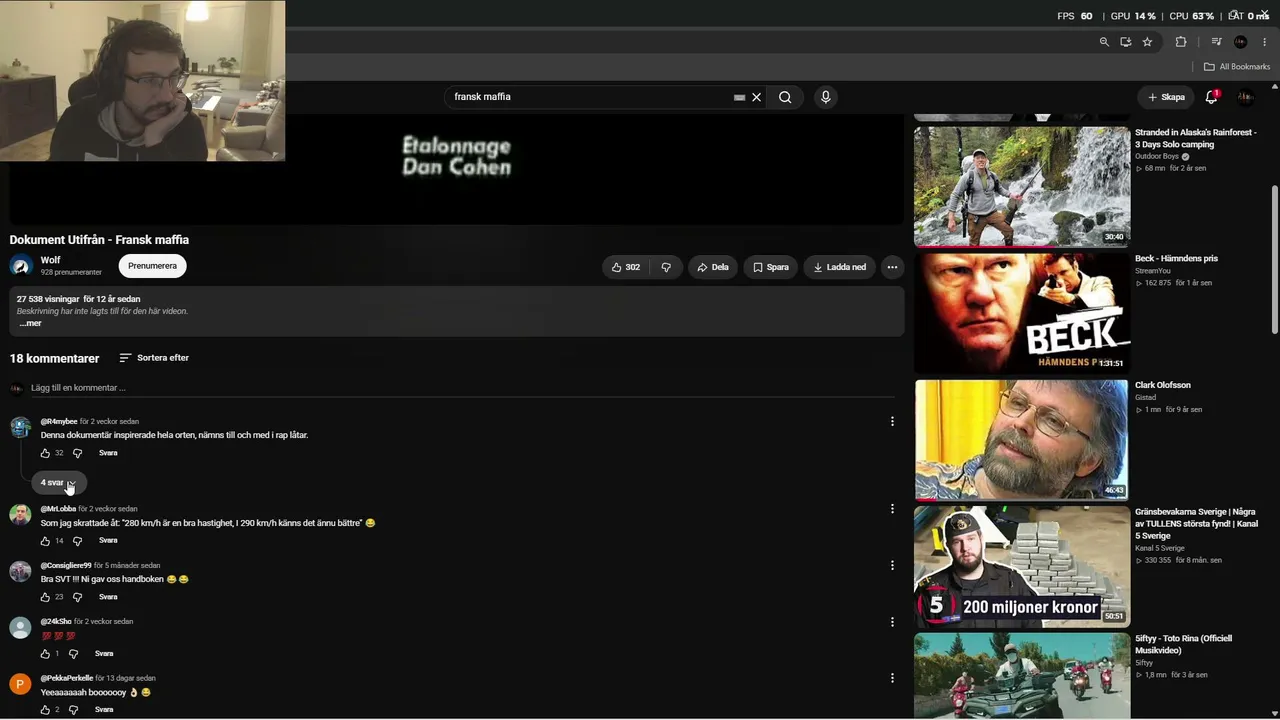Visit the Outdoor Boys channel
Screen dimensions: 1280x720
coord(1157,157)
